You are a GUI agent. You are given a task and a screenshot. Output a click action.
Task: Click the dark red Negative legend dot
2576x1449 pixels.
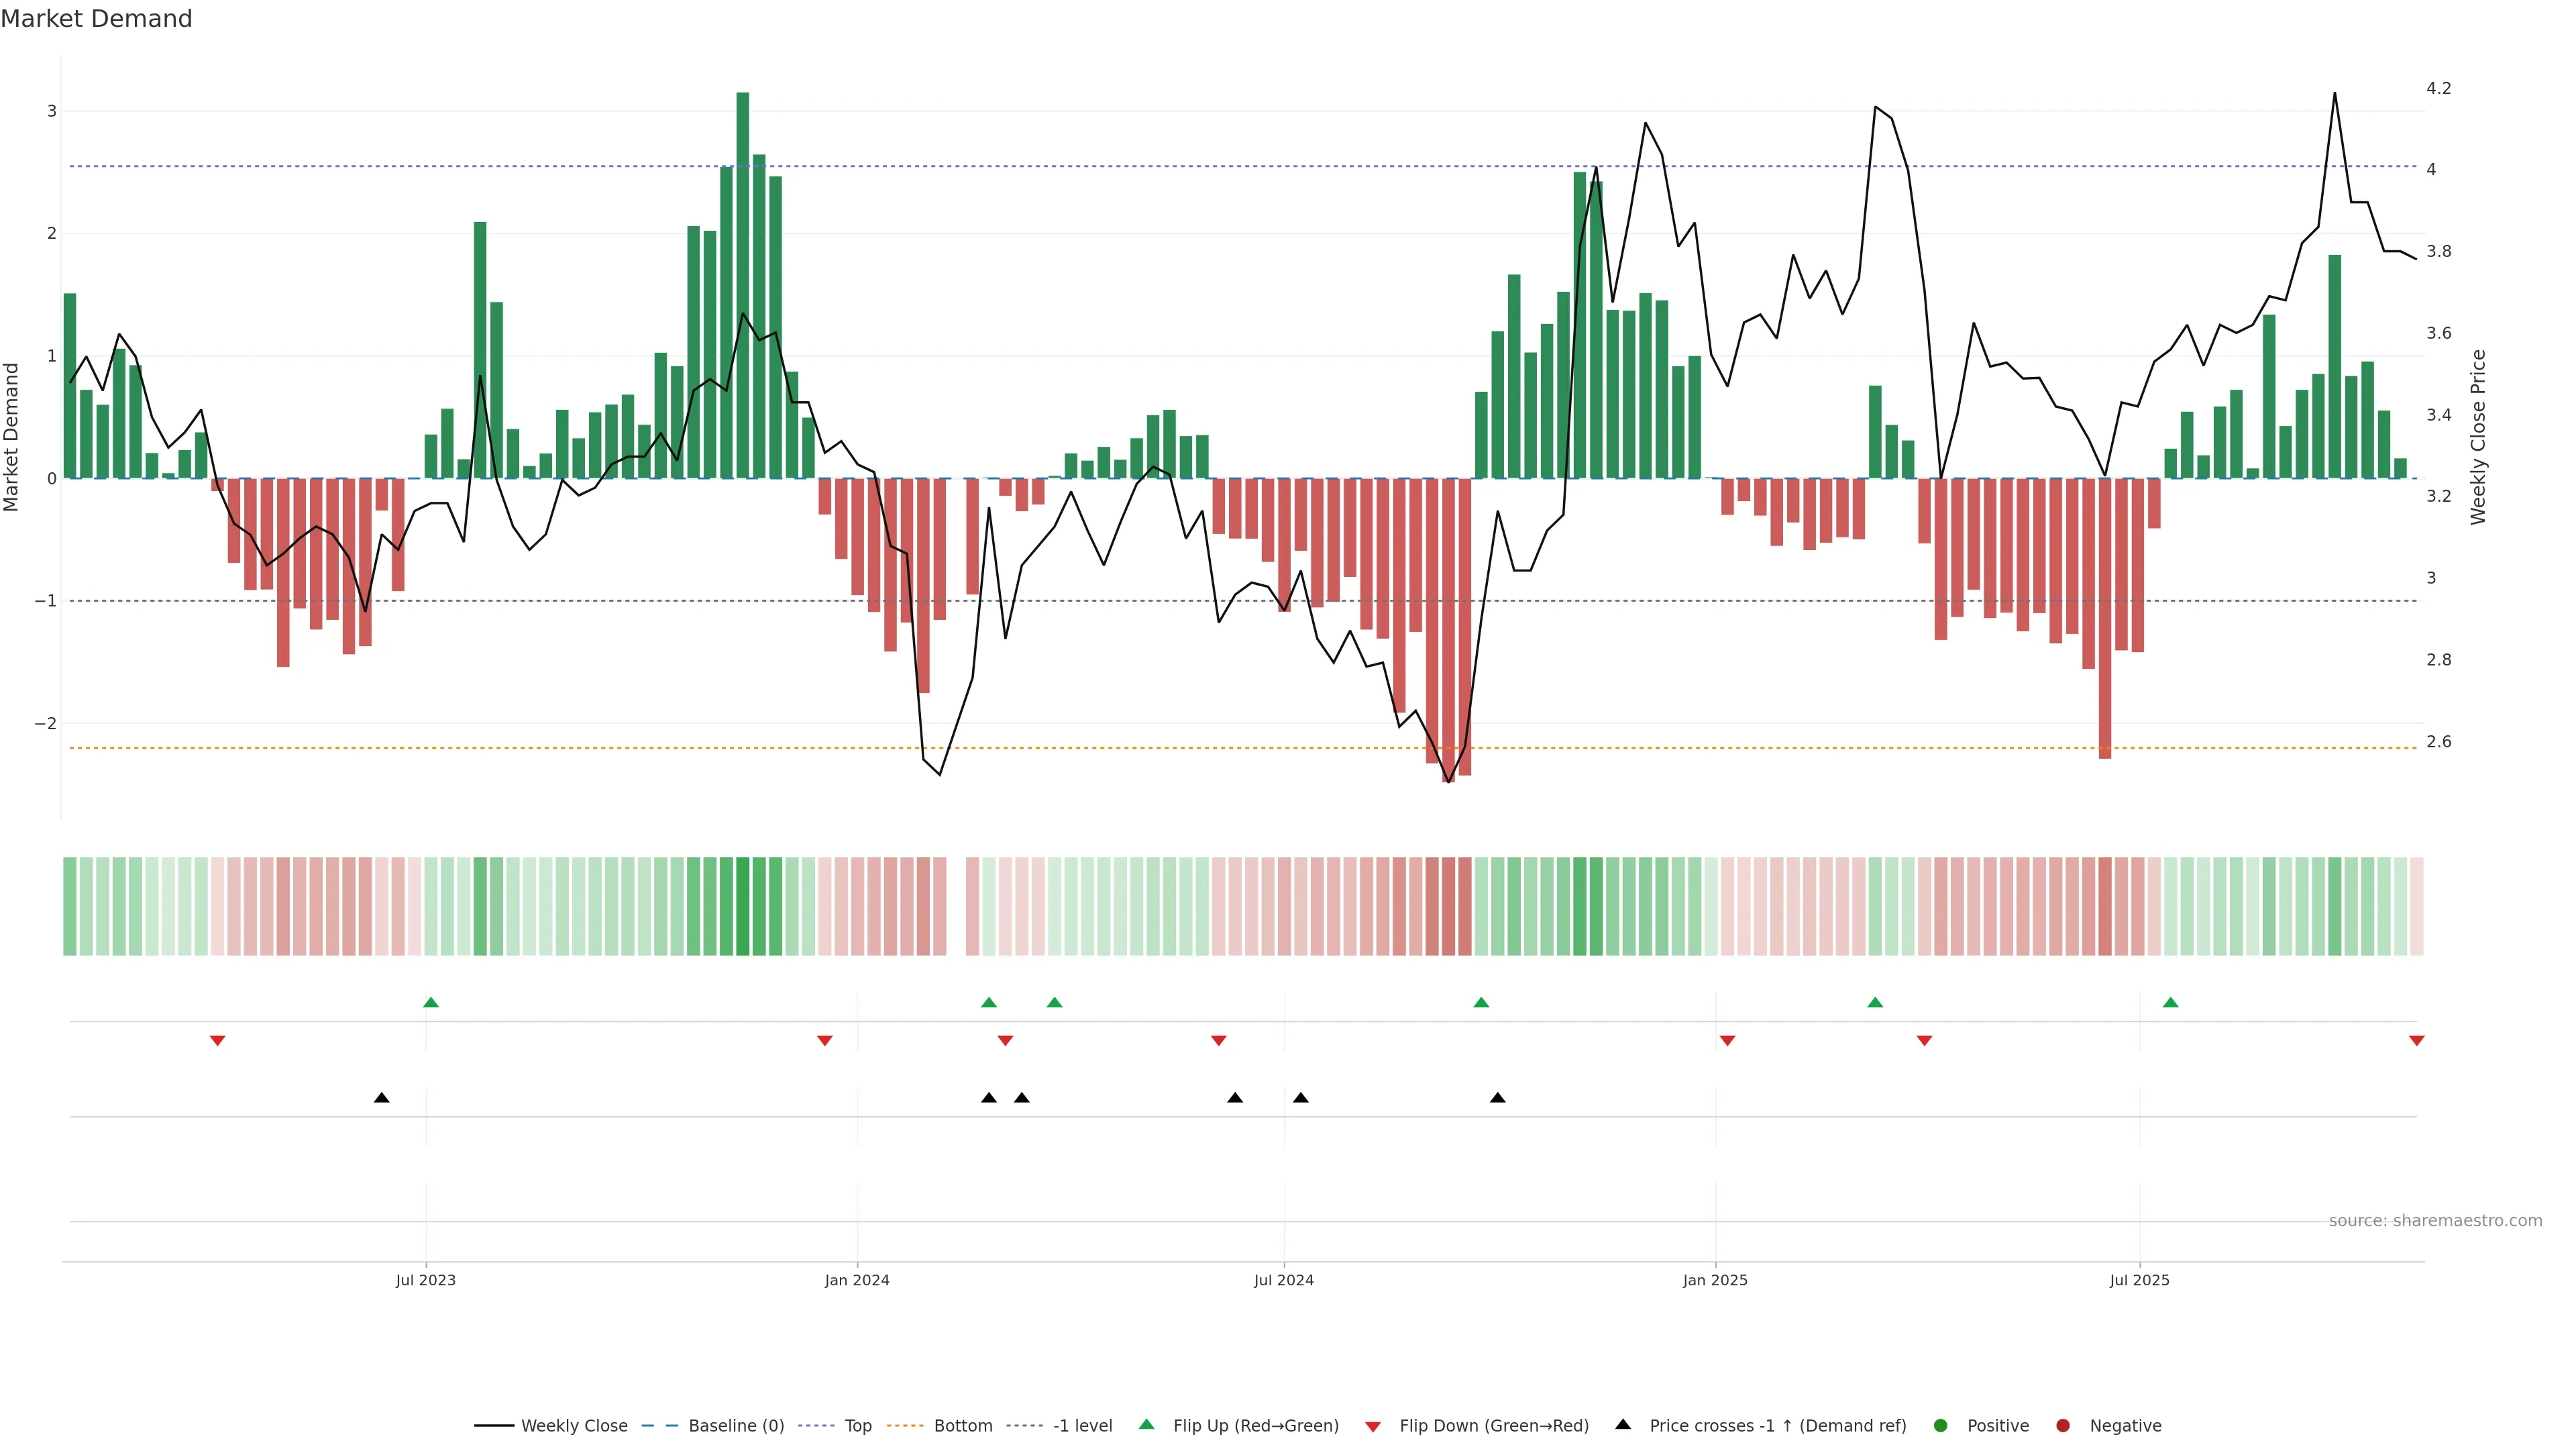(2063, 1426)
